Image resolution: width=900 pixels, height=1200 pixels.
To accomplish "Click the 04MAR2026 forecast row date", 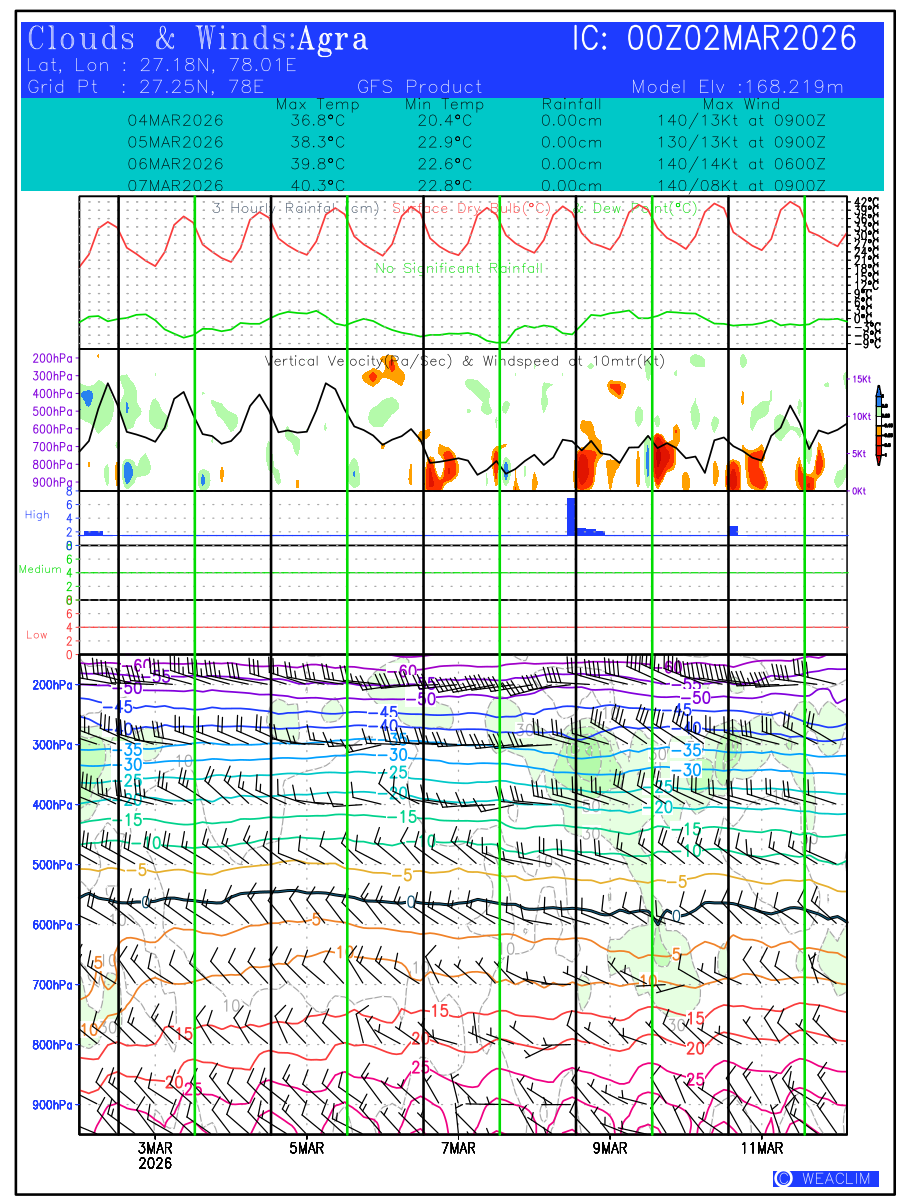I will click(x=176, y=121).
